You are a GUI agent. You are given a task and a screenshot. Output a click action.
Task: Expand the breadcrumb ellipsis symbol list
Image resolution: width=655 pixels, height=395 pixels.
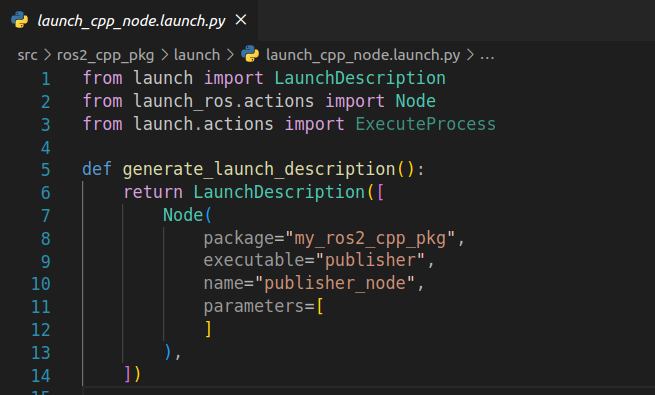click(487, 56)
